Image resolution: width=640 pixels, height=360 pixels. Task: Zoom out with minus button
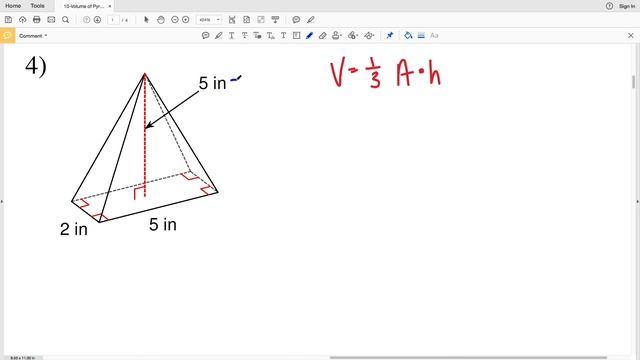175,20
